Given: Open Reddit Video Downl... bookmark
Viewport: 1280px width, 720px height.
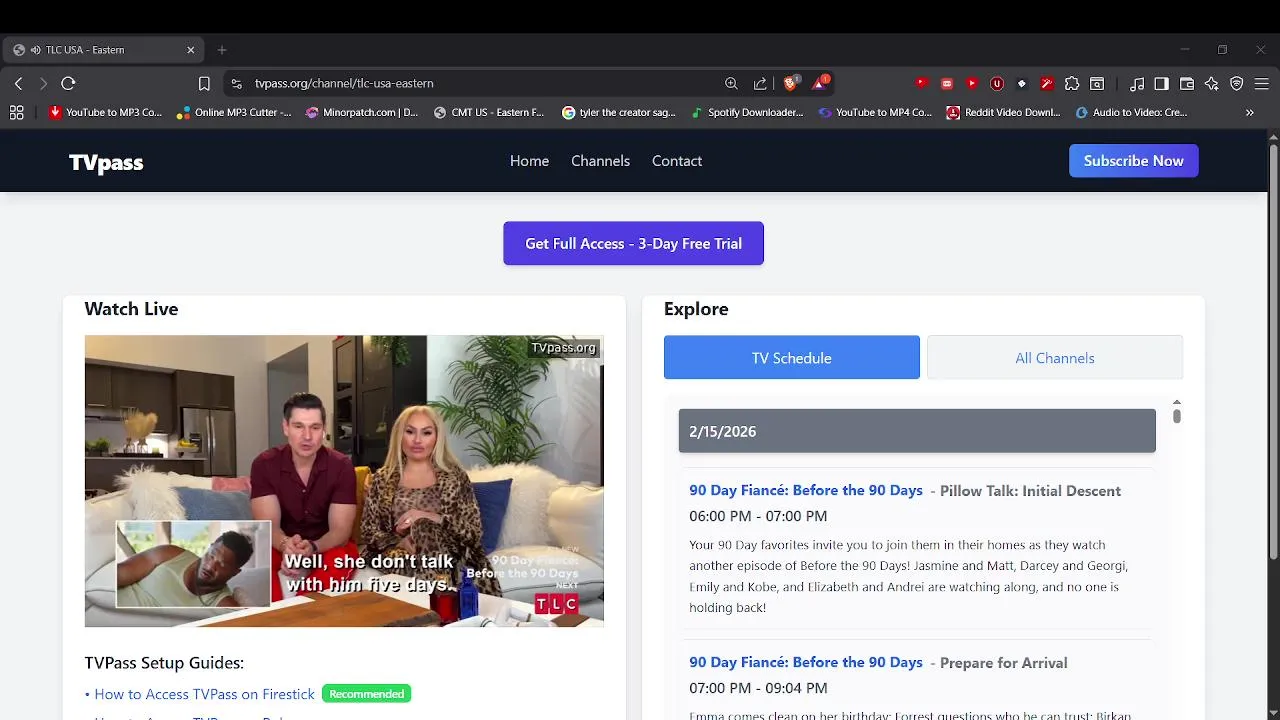Looking at the screenshot, I should click(1004, 113).
